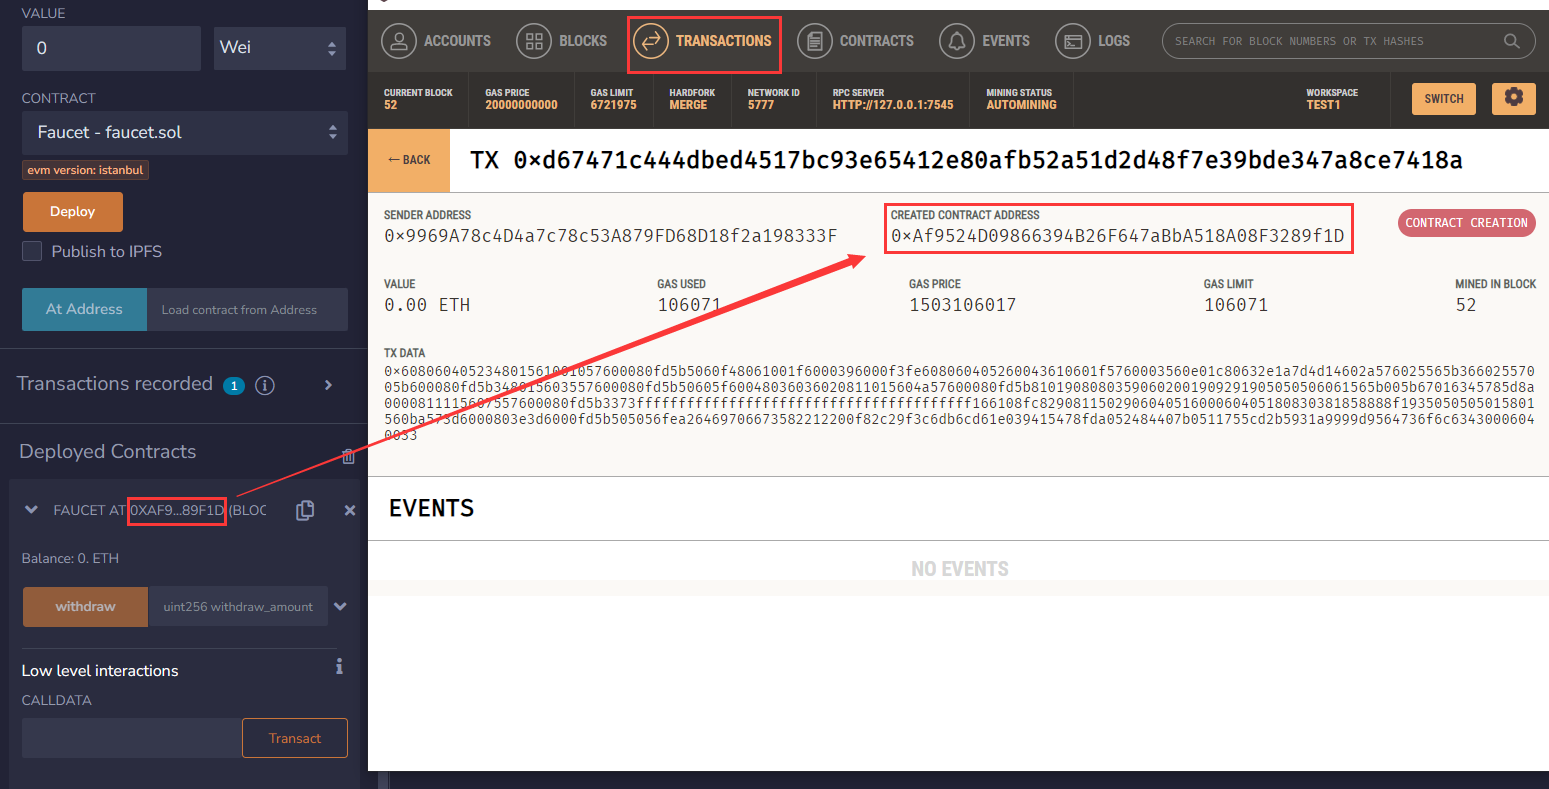1549x789 pixels.
Task: Open Low level interactions info icon
Action: (339, 667)
